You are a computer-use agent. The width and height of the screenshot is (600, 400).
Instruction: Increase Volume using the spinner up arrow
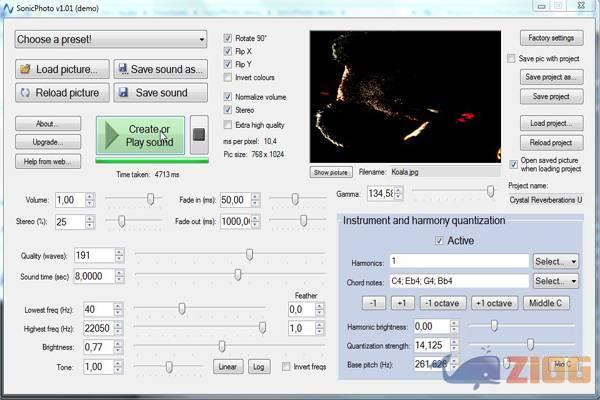point(91,196)
